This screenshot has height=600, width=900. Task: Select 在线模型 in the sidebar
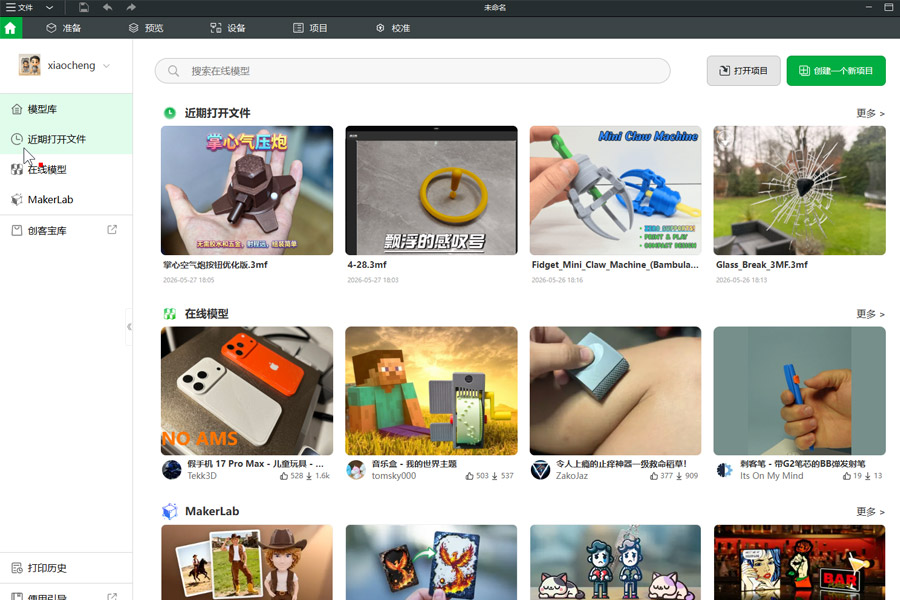point(66,169)
